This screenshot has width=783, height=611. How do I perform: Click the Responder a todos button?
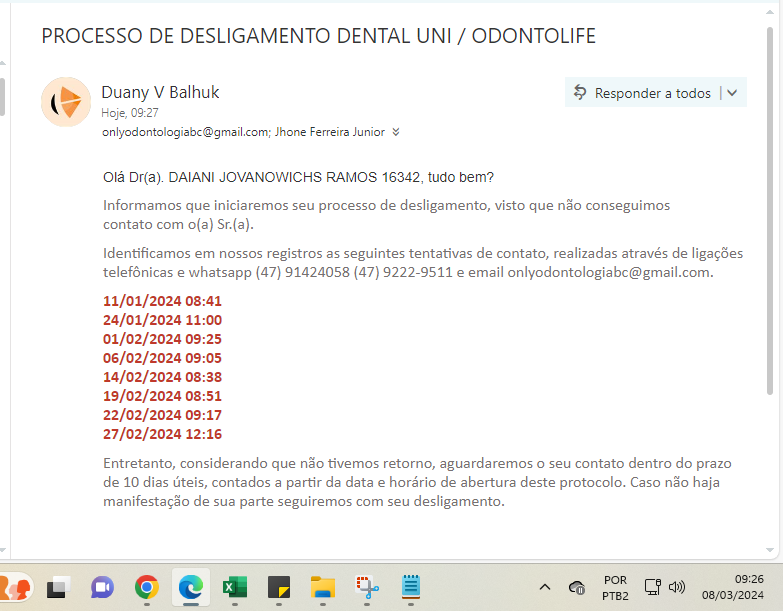[642, 93]
